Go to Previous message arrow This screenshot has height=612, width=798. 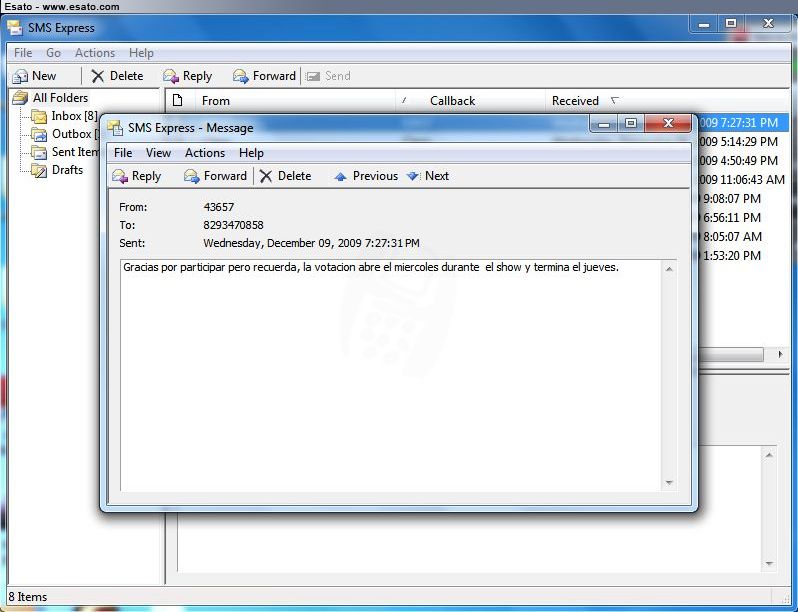(x=340, y=176)
